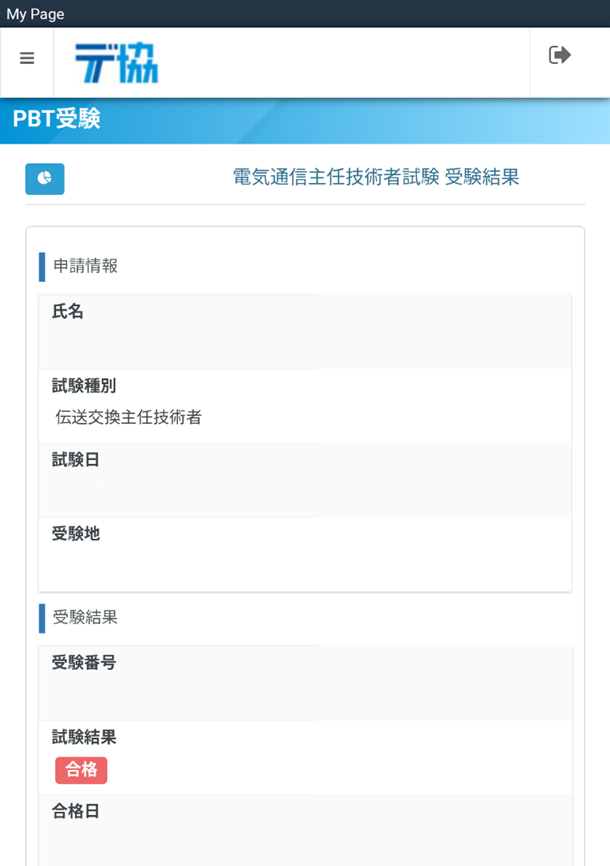
Task: Click the red 合格 badge
Action: pos(81,770)
